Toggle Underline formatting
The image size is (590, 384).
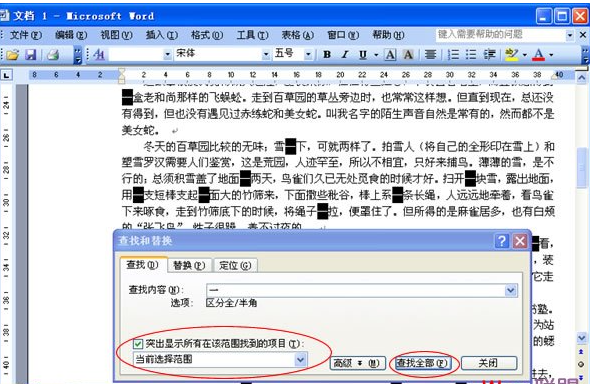pos(362,55)
